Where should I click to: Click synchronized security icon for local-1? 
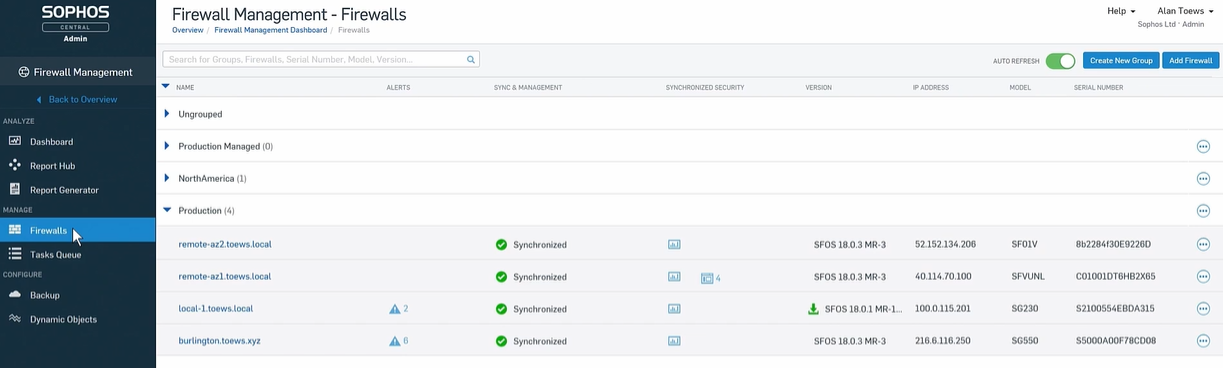coord(674,309)
